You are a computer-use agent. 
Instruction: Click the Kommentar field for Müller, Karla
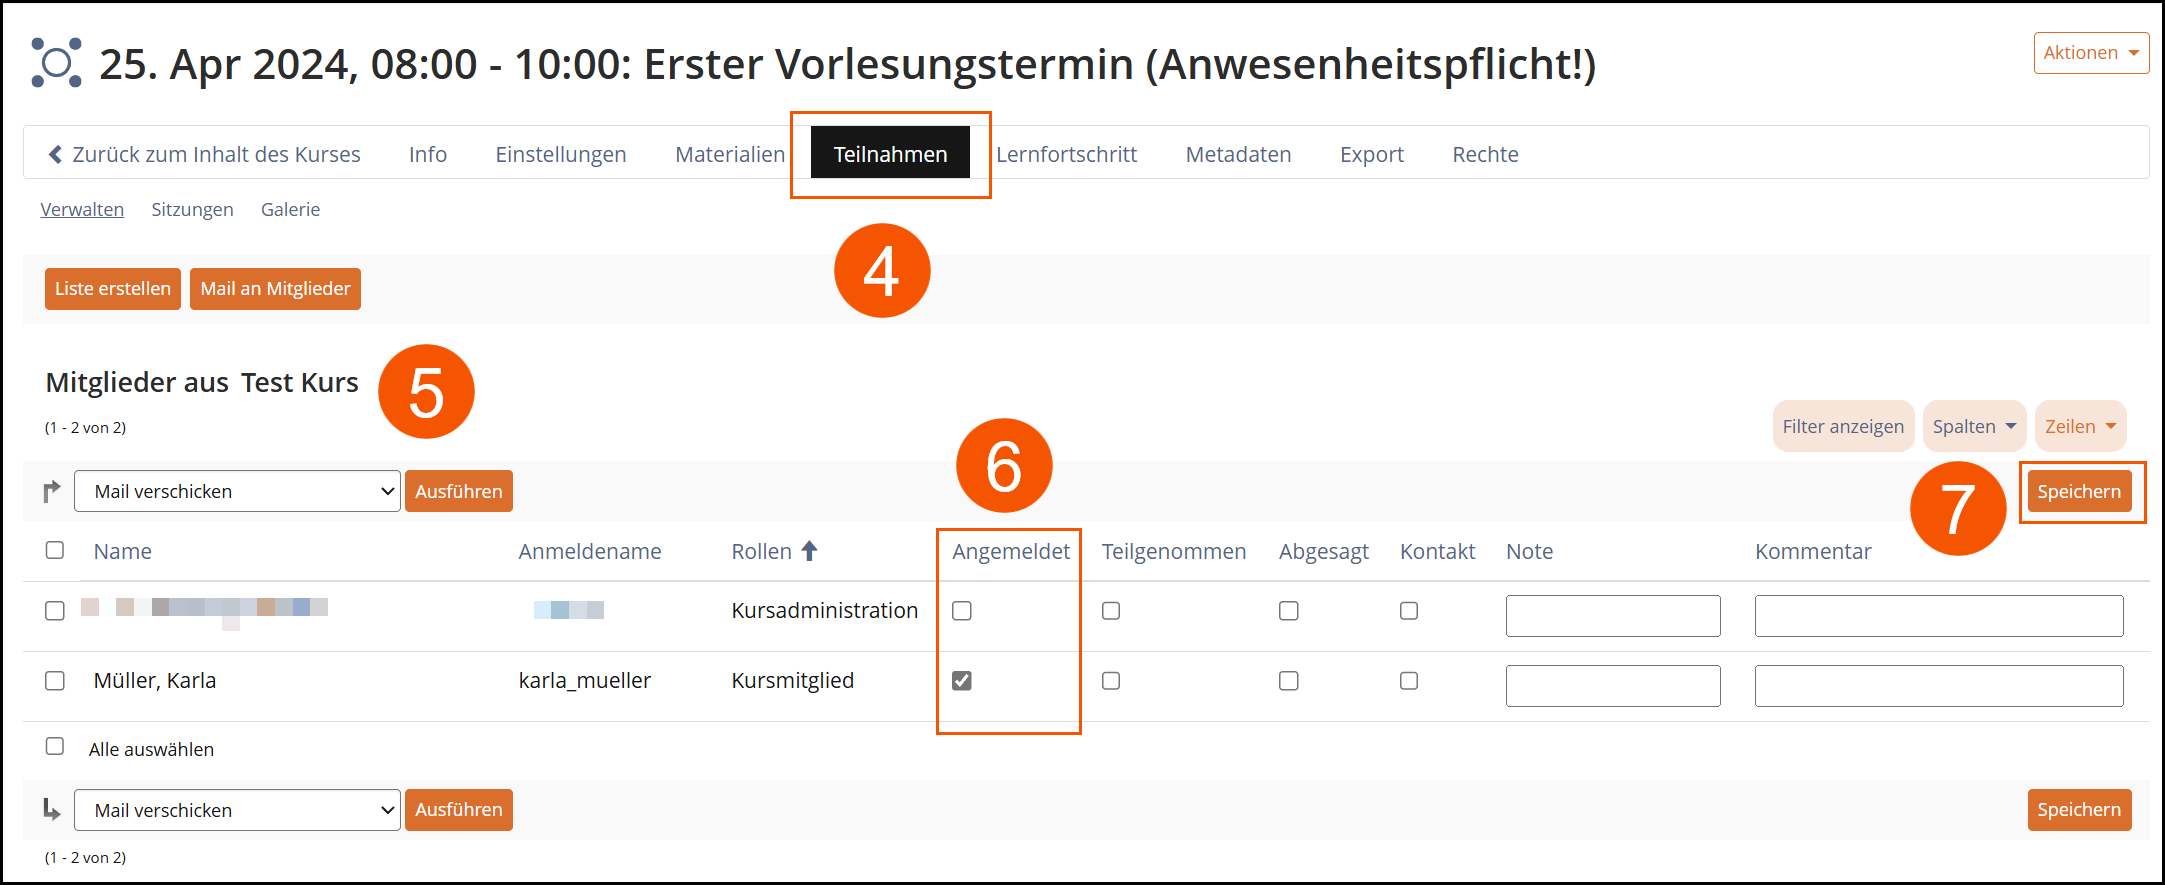click(x=1938, y=686)
